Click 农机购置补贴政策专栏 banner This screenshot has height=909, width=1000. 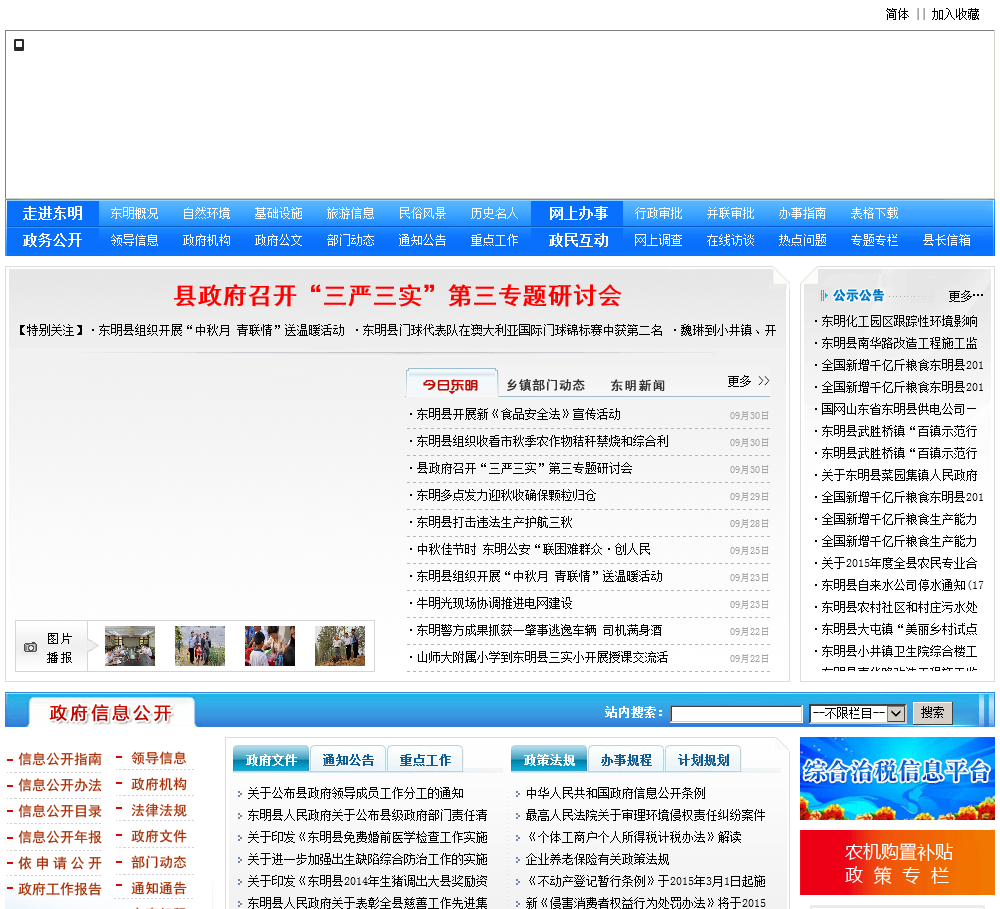[897, 862]
